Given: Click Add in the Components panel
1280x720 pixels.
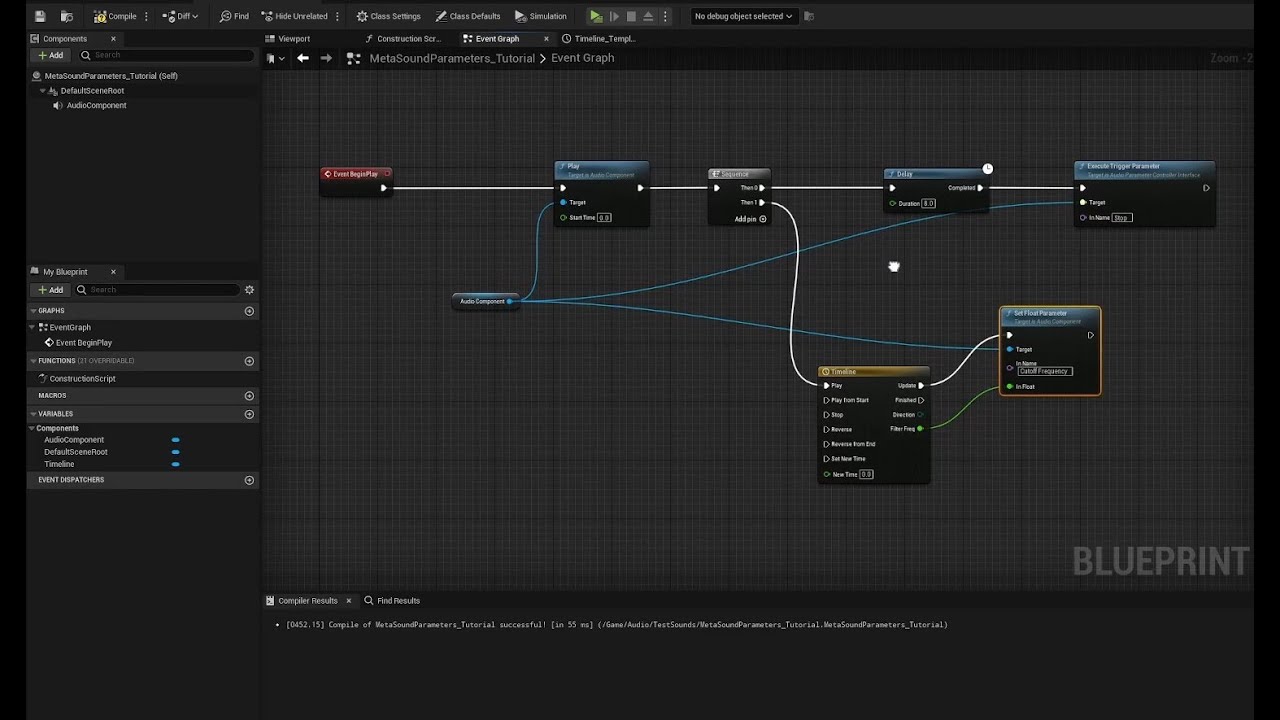Looking at the screenshot, I should click(x=50, y=55).
